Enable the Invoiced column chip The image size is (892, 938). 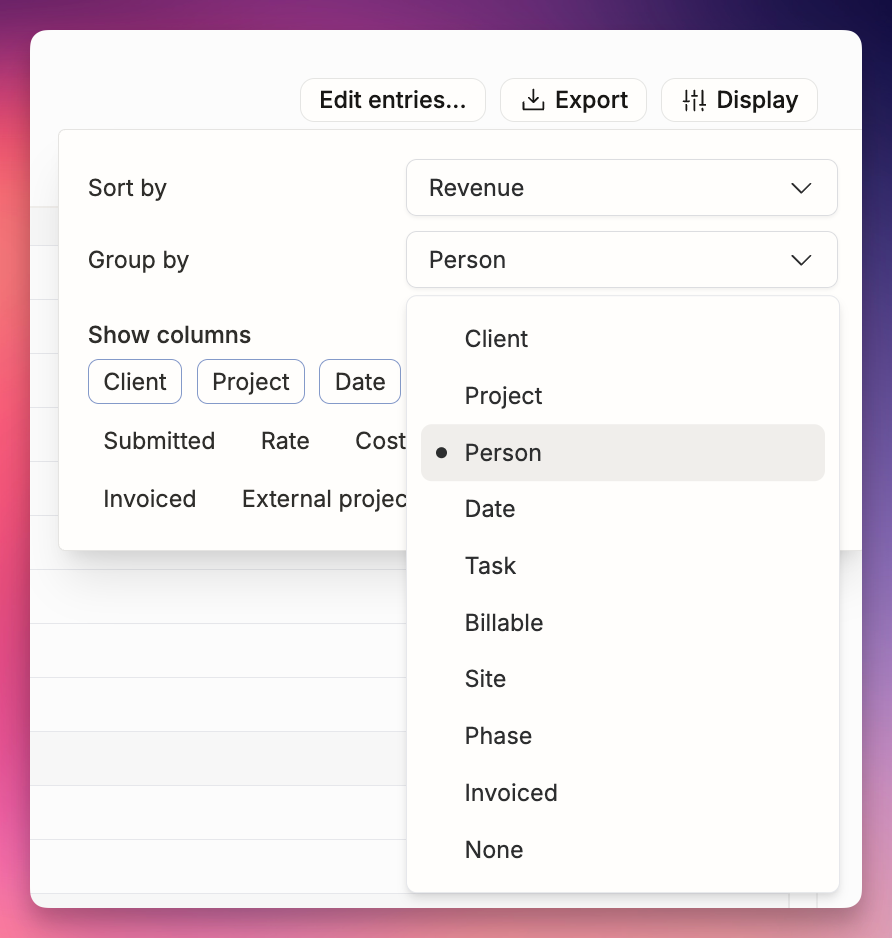point(150,499)
